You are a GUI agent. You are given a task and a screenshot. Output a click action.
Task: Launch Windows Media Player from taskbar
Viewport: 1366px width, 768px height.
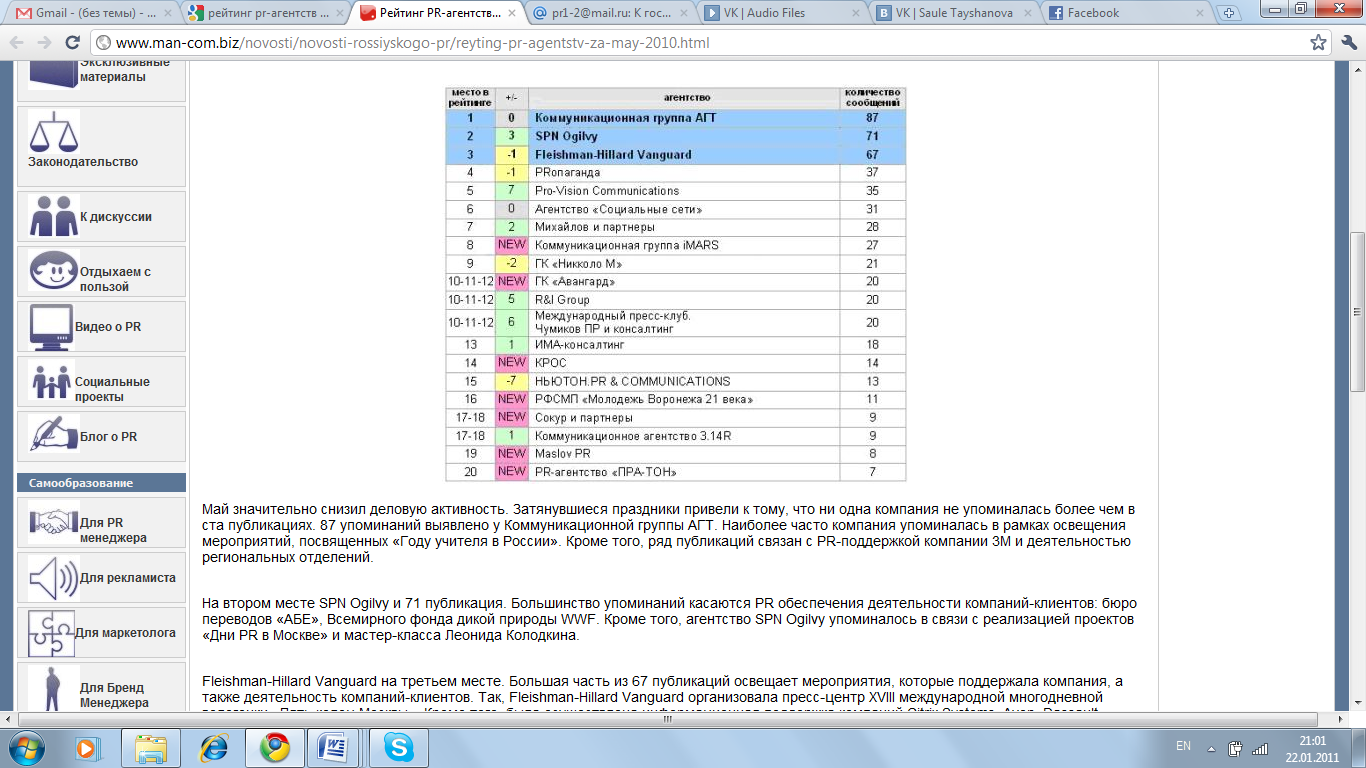pos(89,747)
